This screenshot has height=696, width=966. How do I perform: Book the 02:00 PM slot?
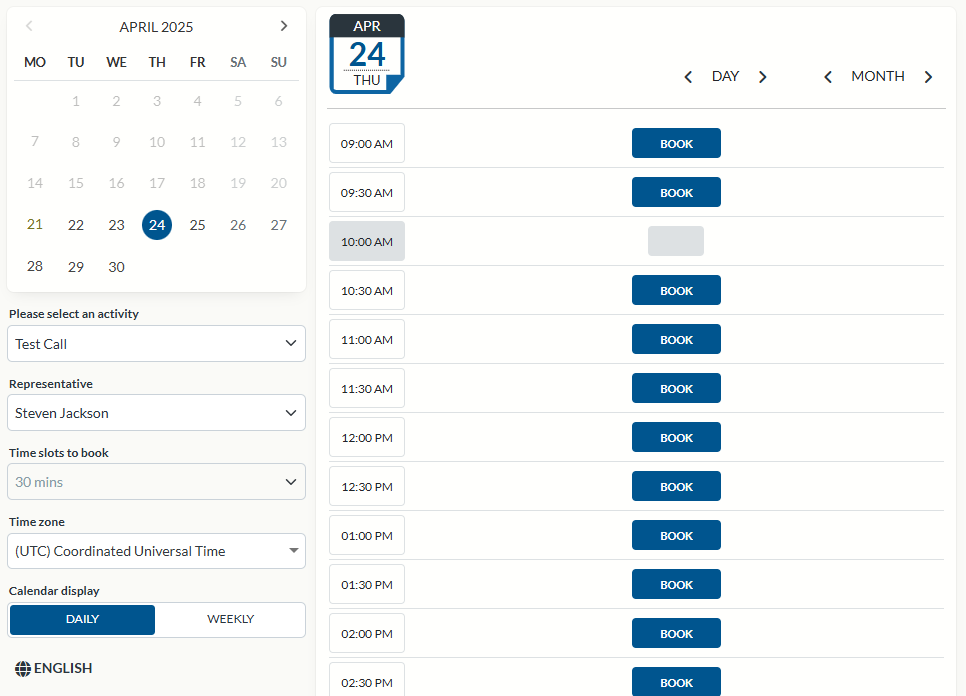tap(676, 633)
